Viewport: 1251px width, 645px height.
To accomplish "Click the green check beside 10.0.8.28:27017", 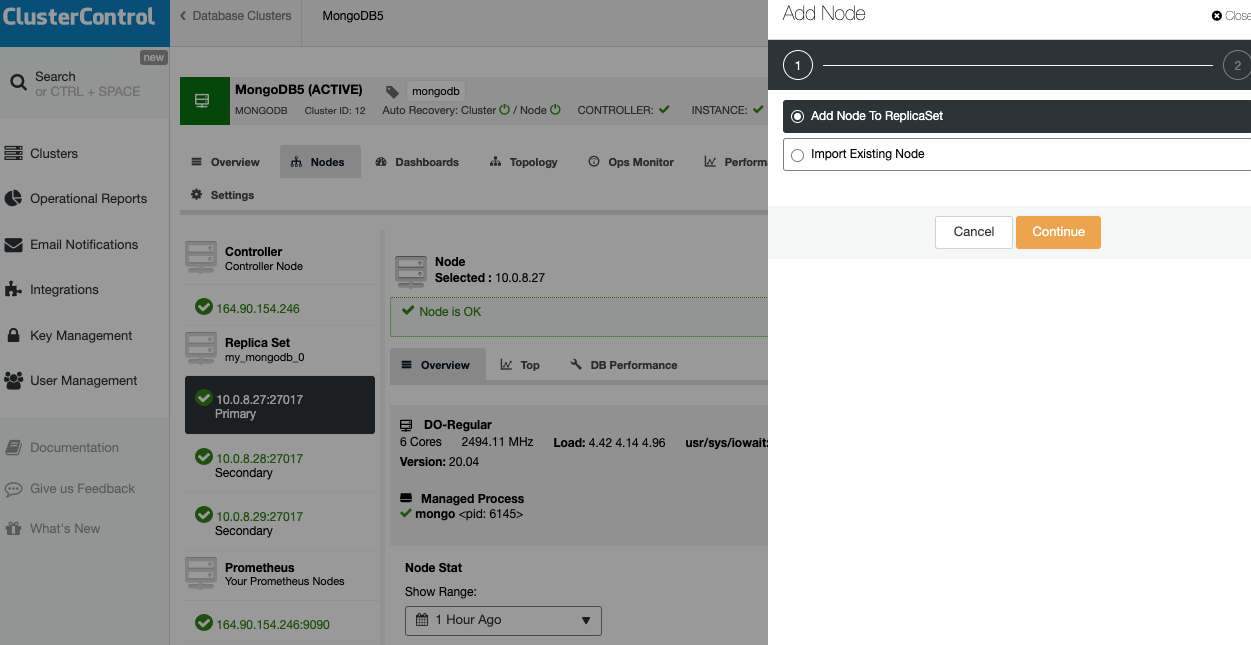I will (204, 457).
